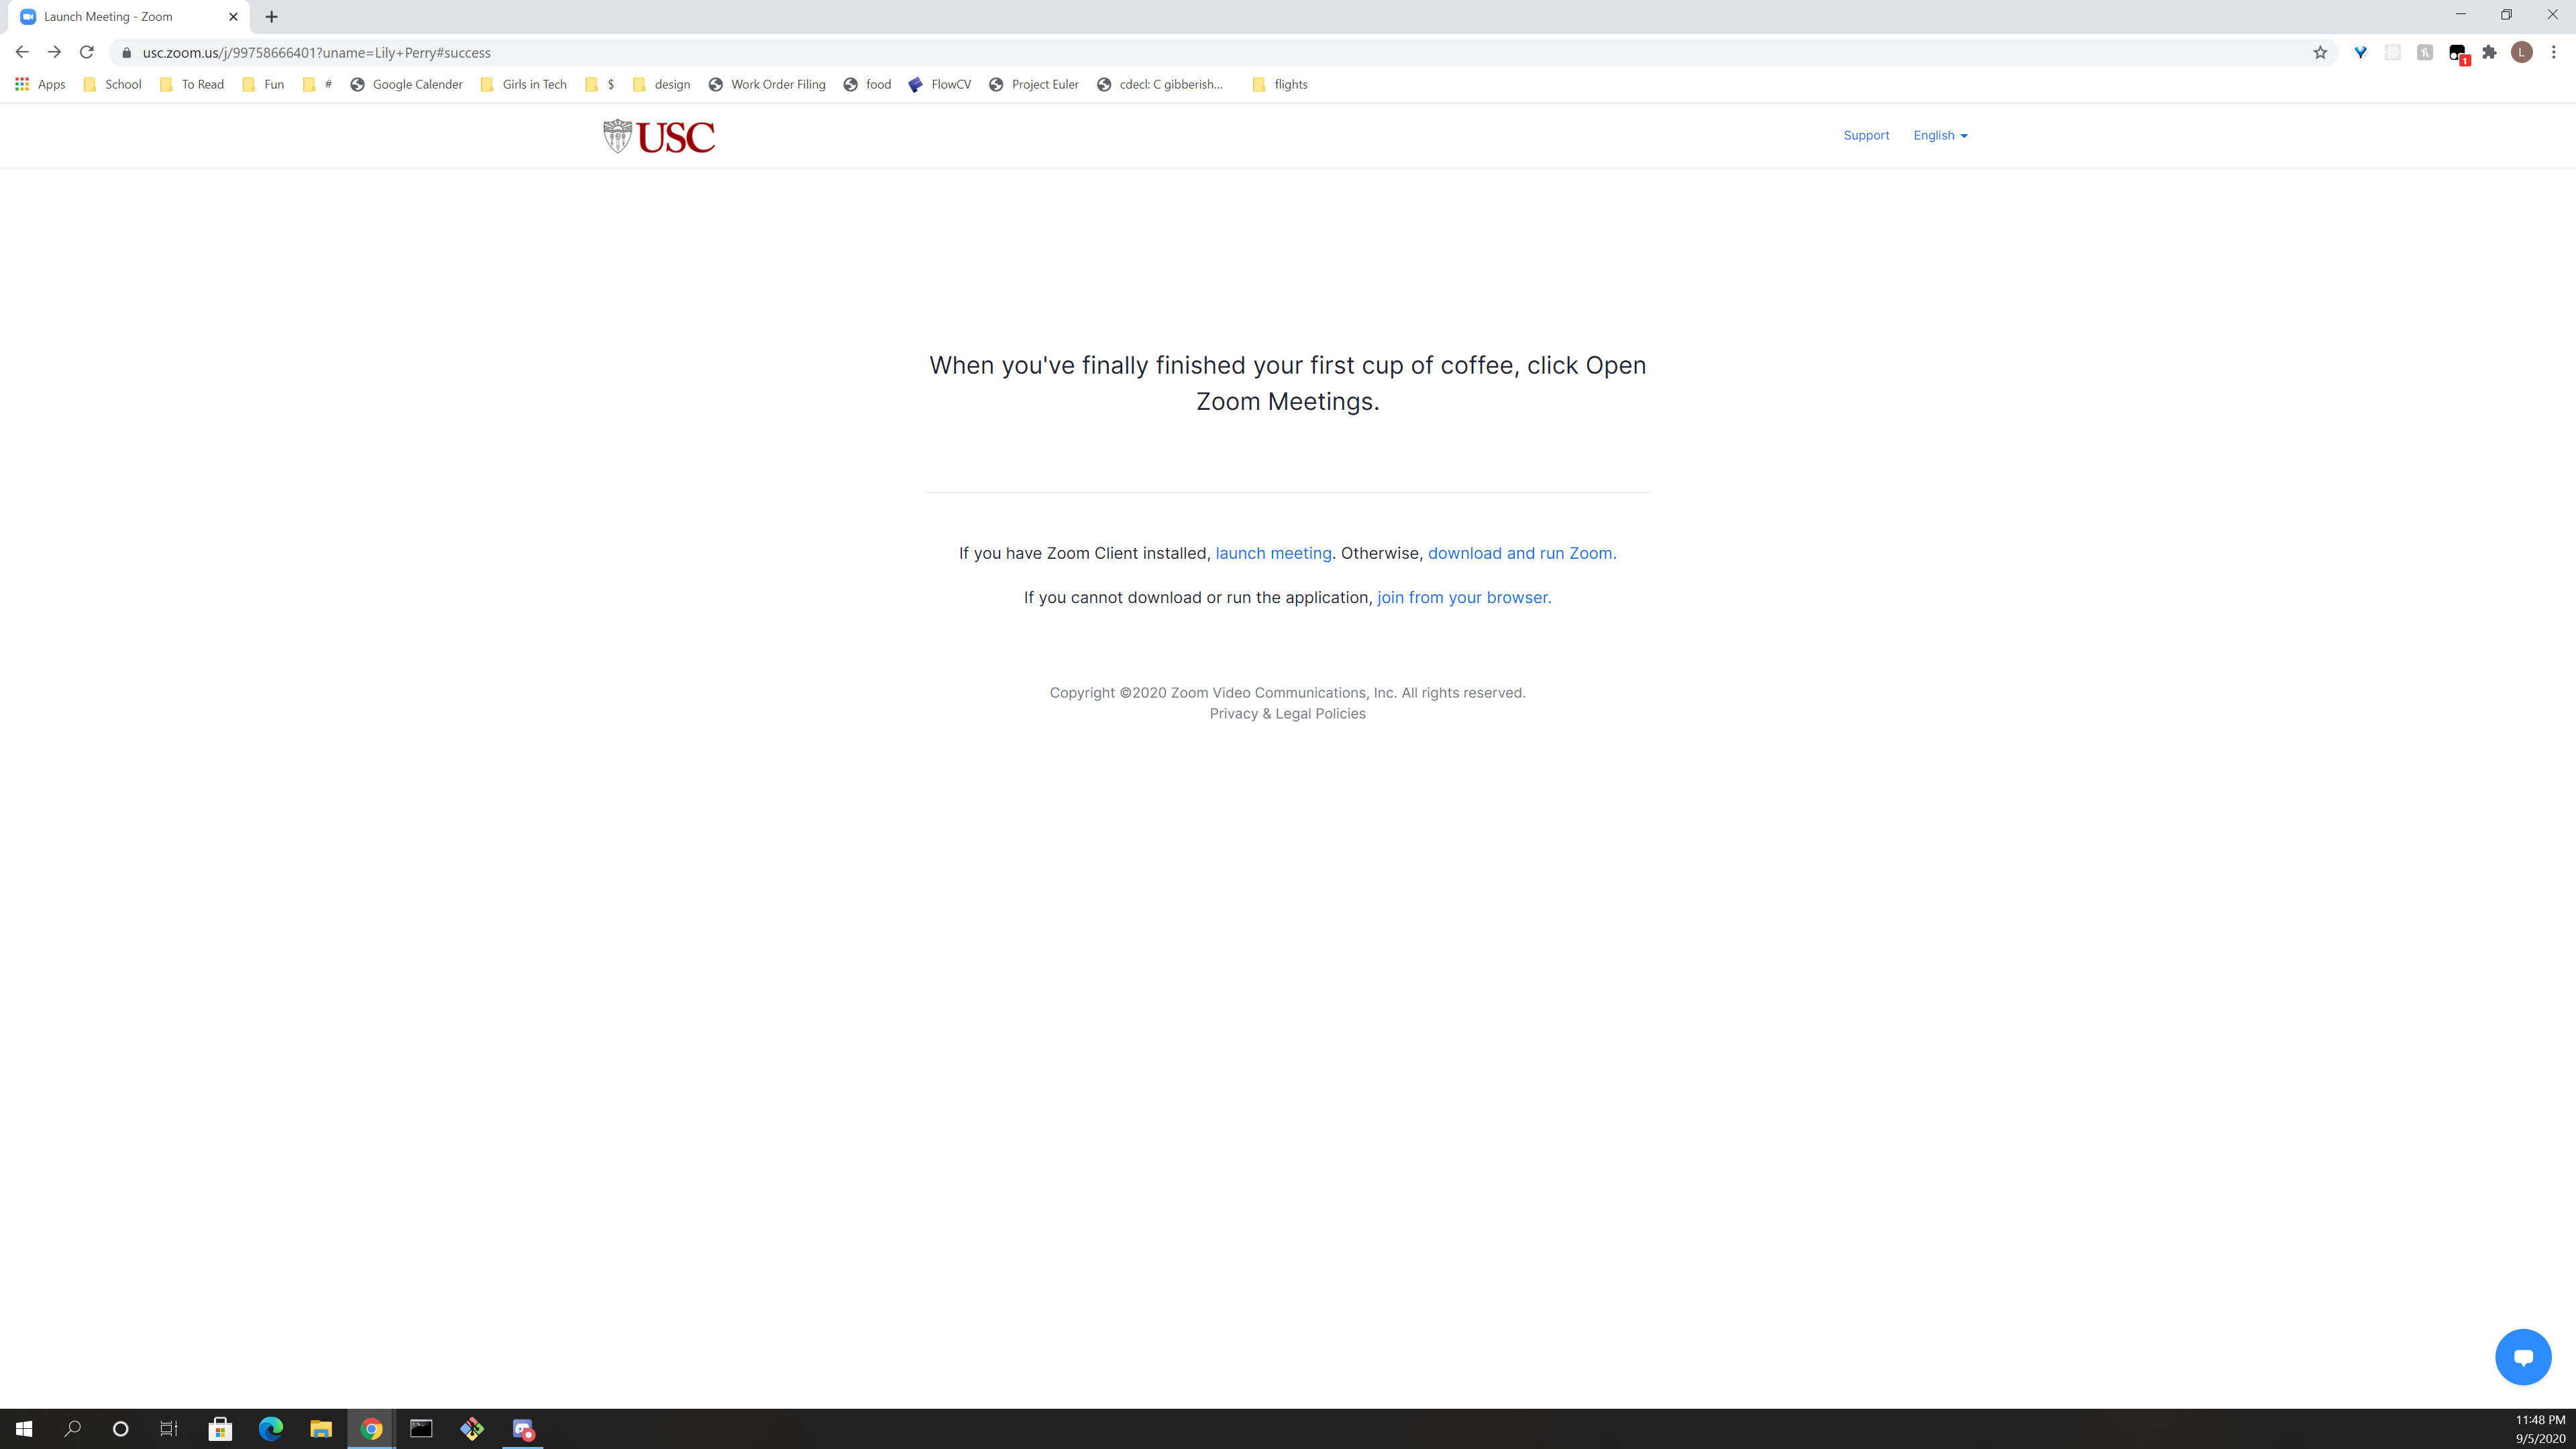2576x1449 pixels.
Task: Open a new browser tab
Action: [272, 17]
